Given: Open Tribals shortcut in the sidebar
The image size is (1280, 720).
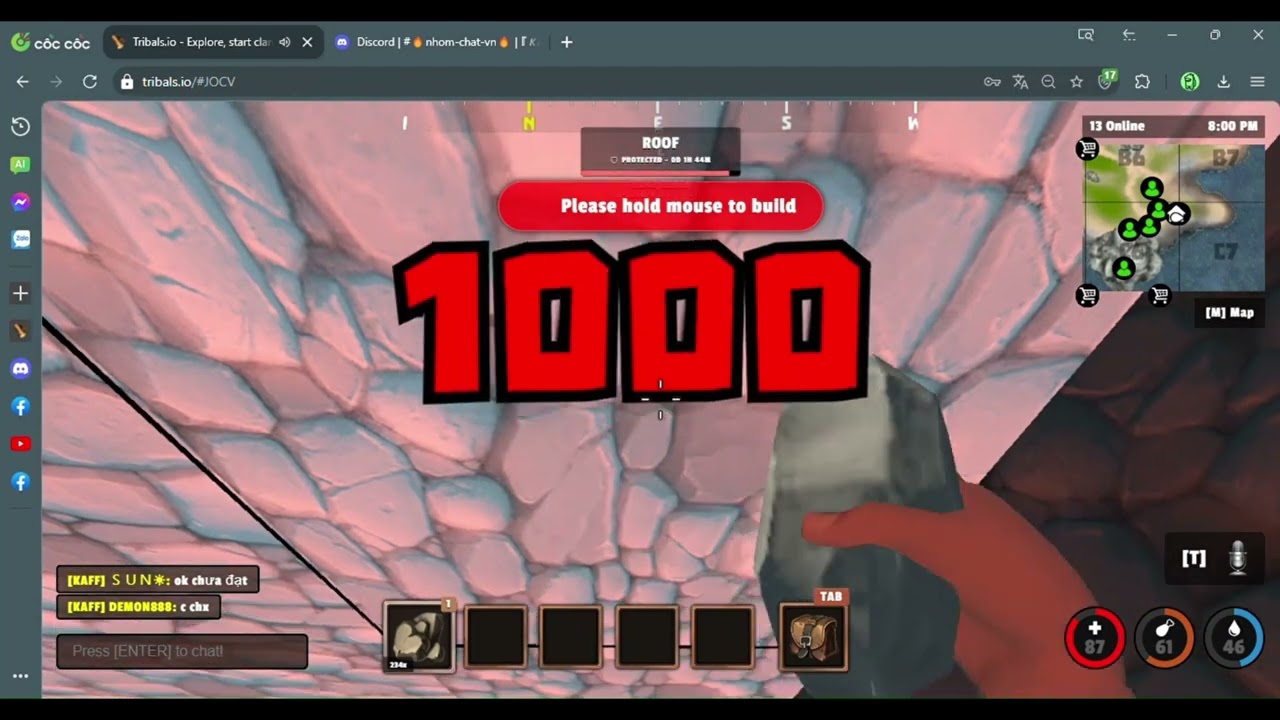Looking at the screenshot, I should [x=20, y=331].
